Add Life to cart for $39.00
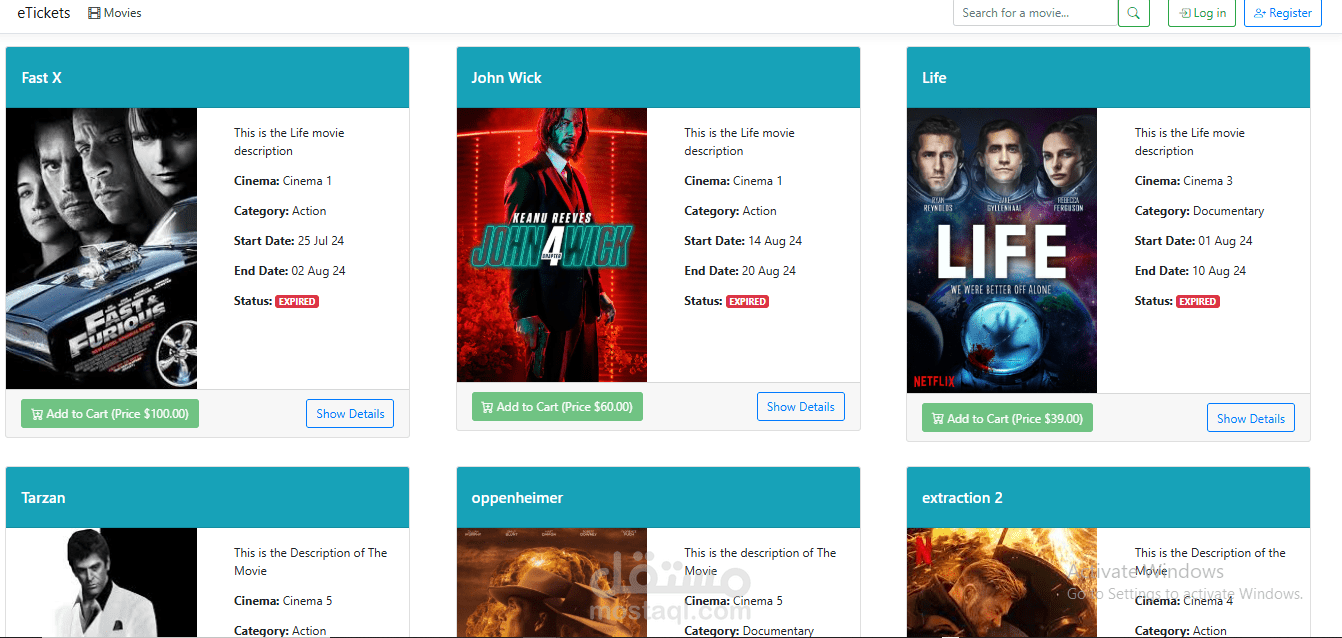 point(1007,419)
